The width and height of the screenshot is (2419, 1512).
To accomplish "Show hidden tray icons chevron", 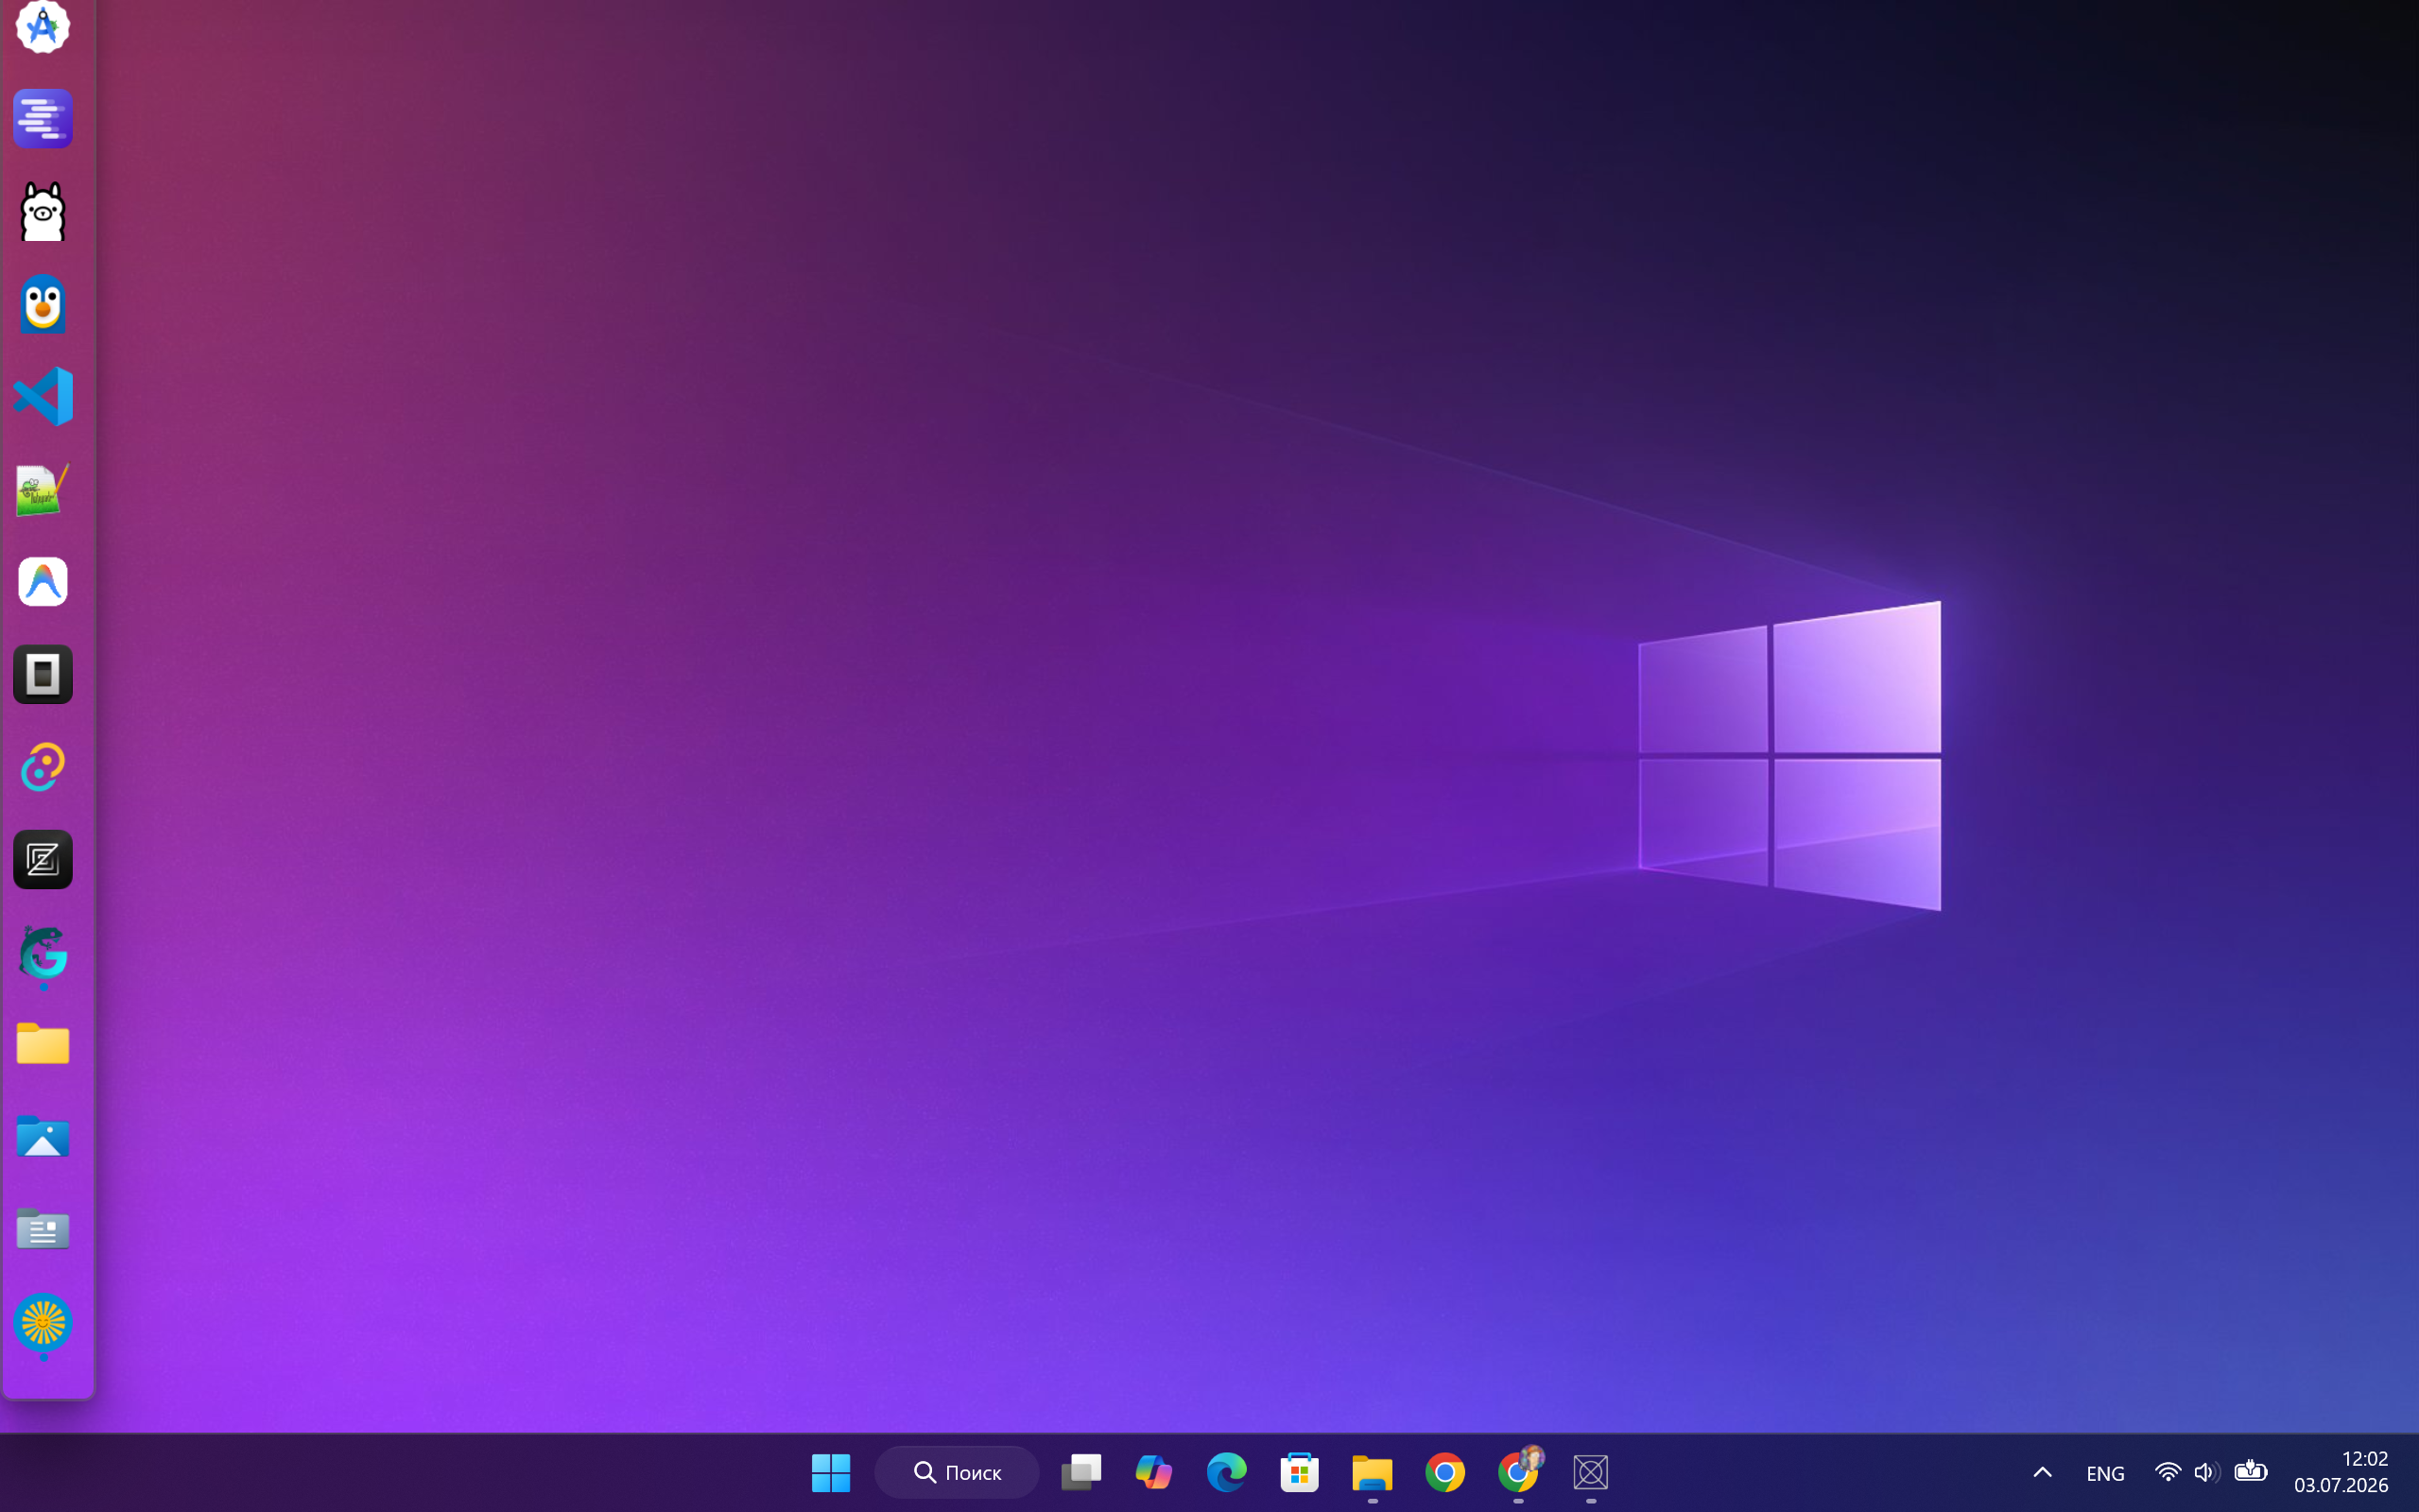I will coord(2043,1472).
